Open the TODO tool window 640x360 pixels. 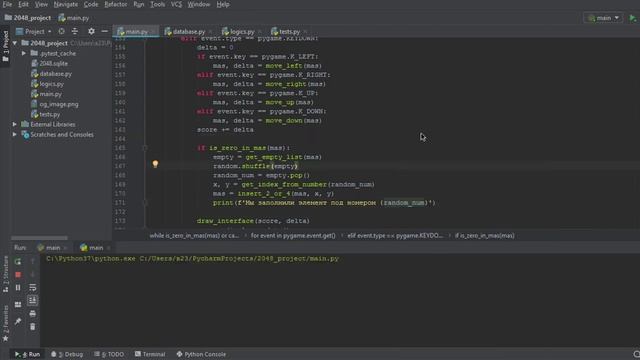pos(109,354)
